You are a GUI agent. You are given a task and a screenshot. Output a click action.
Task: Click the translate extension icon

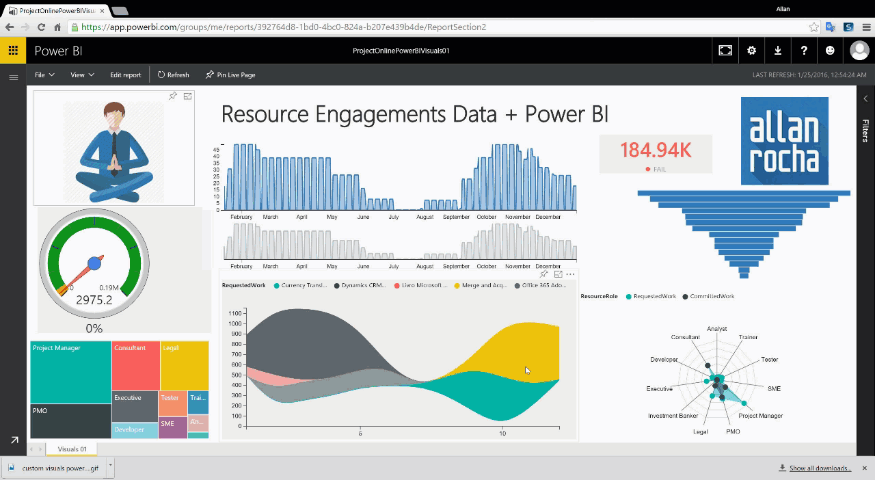[x=830, y=27]
